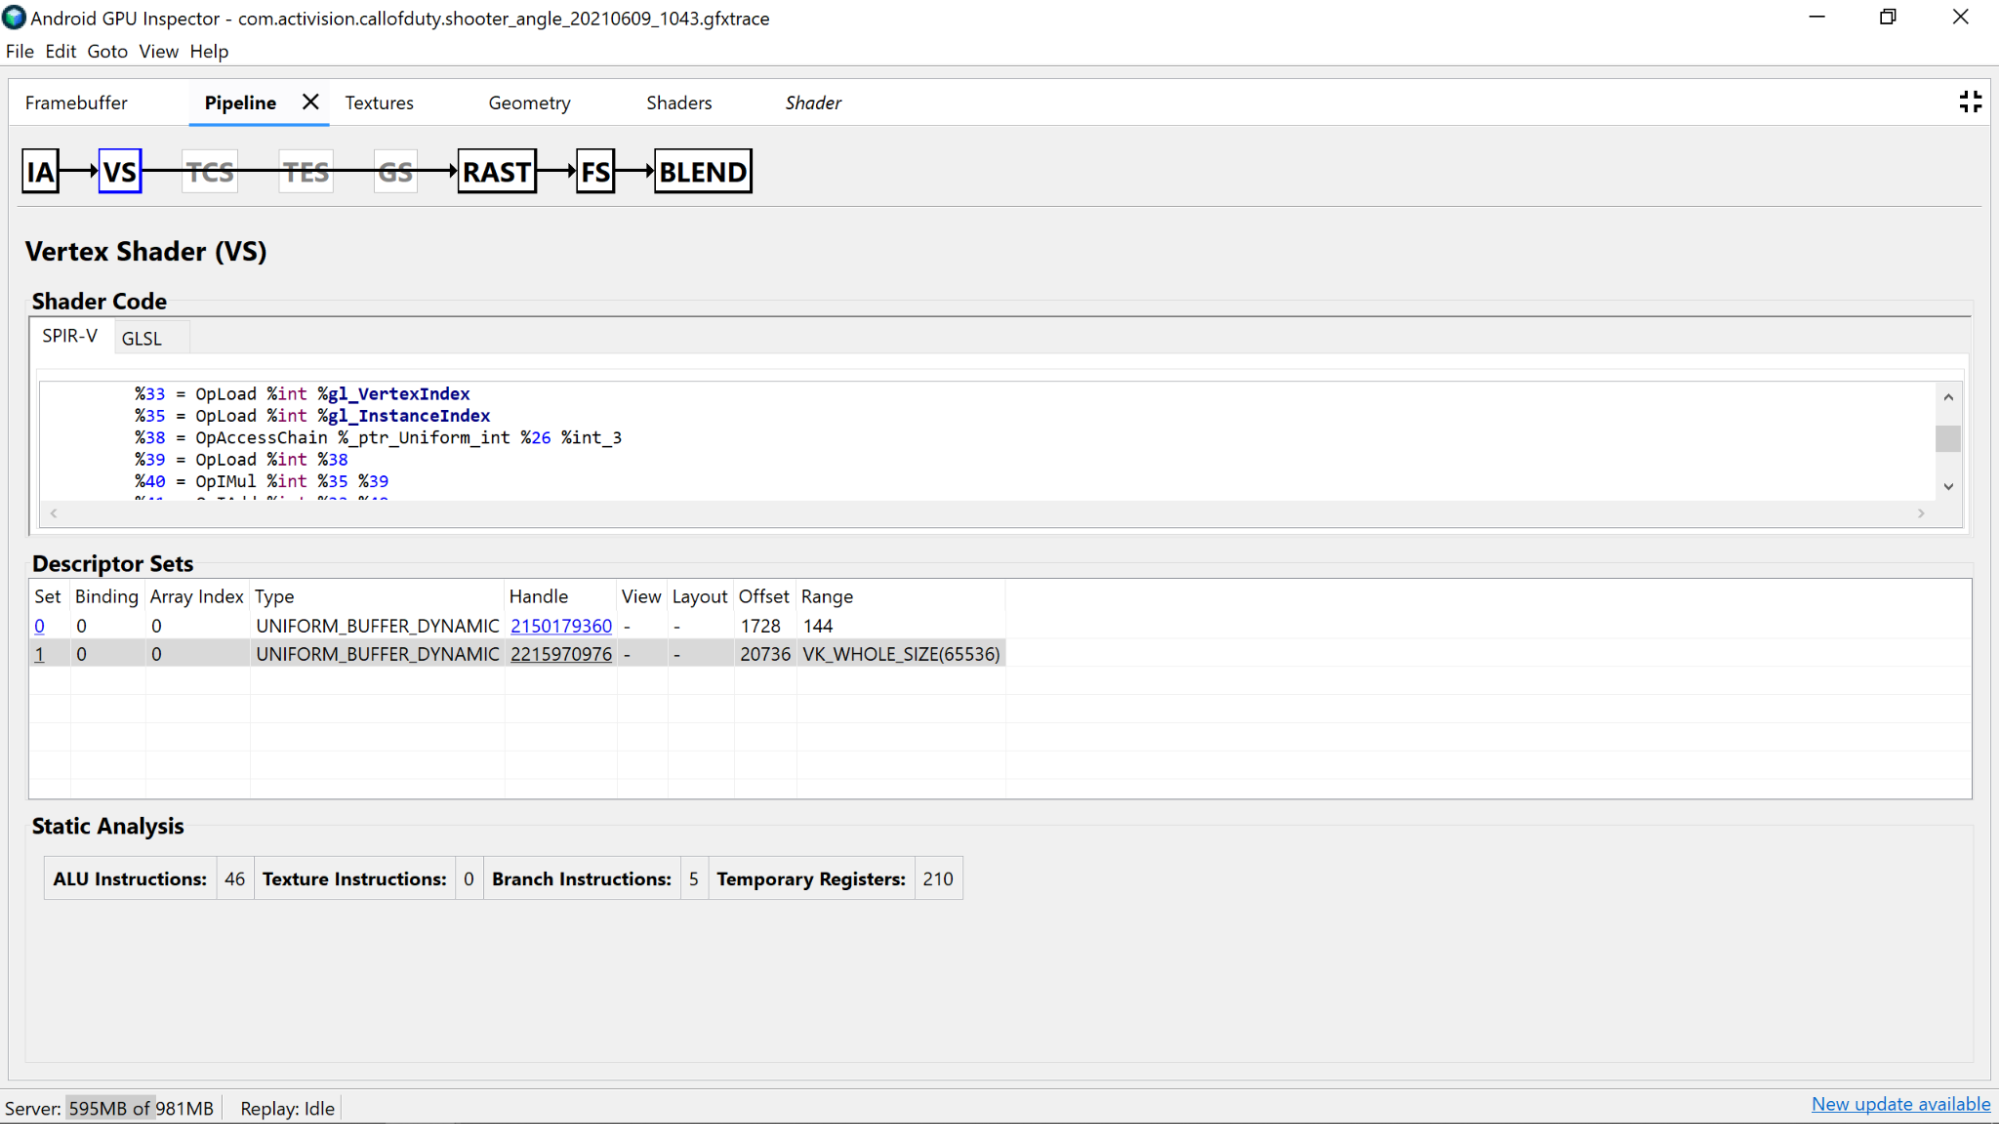The image size is (1999, 1125).
Task: Click the IA pipeline stage icon
Action: click(41, 172)
